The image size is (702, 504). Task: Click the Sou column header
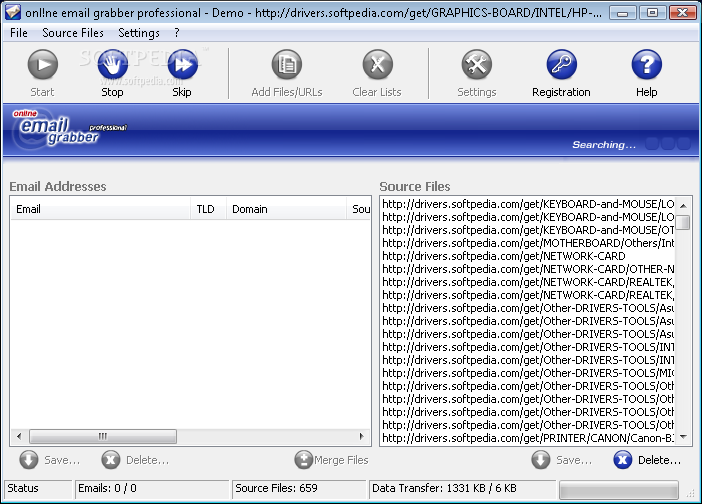coord(359,209)
